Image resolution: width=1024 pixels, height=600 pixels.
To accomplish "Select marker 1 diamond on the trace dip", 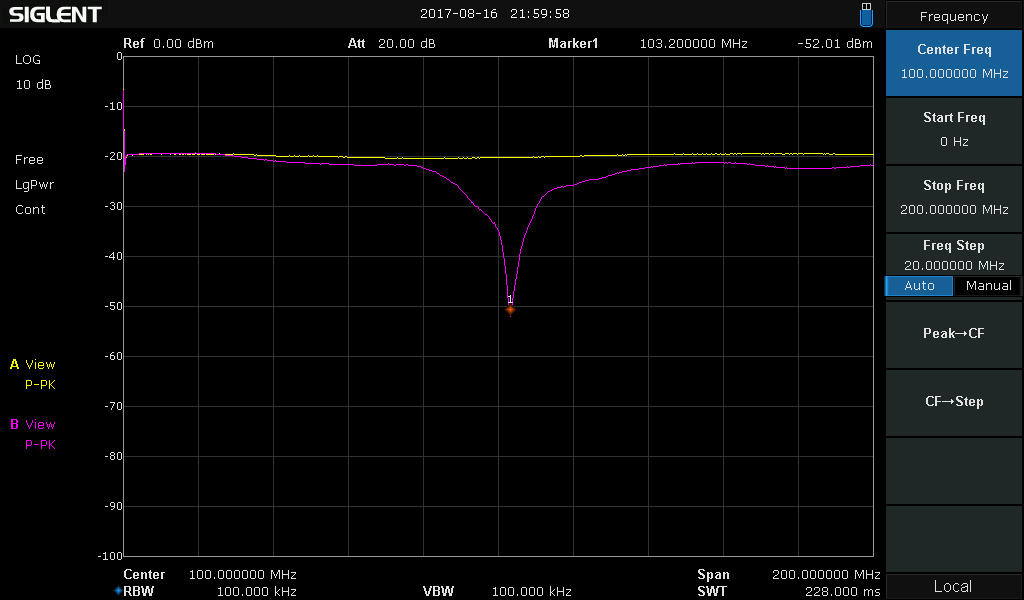I will pos(510,310).
